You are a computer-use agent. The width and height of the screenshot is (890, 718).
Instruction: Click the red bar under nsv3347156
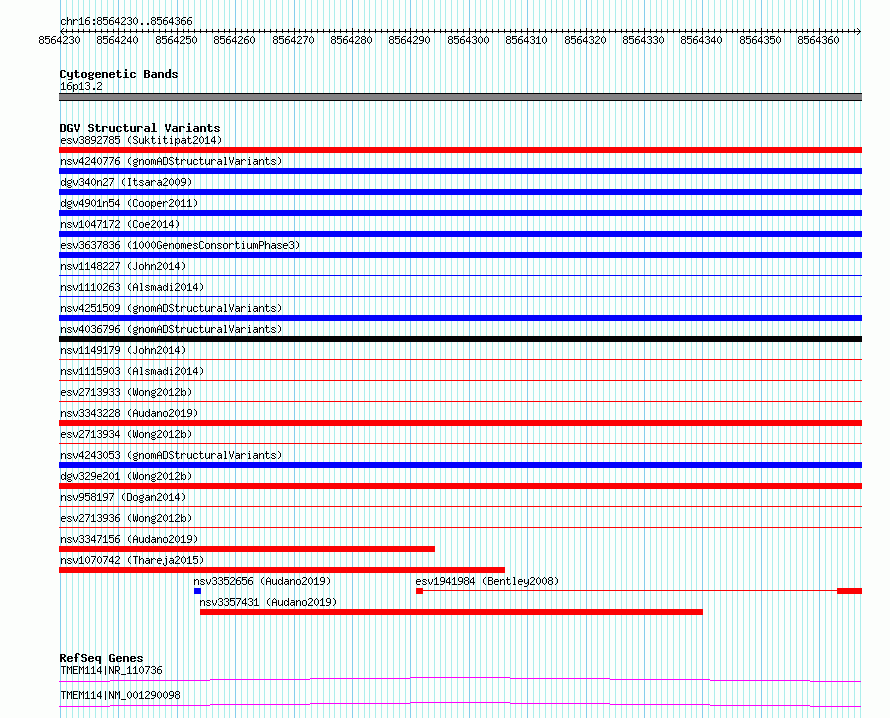(x=247, y=549)
